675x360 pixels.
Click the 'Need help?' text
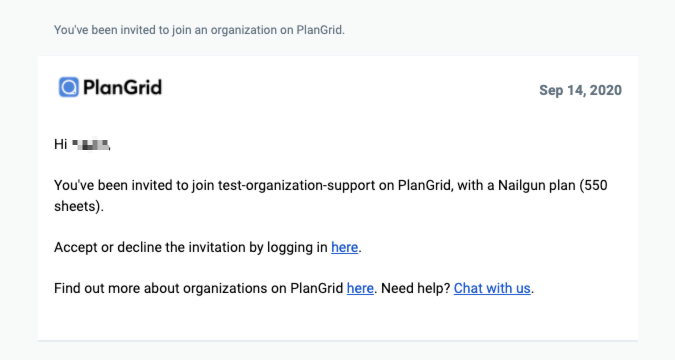click(x=415, y=288)
